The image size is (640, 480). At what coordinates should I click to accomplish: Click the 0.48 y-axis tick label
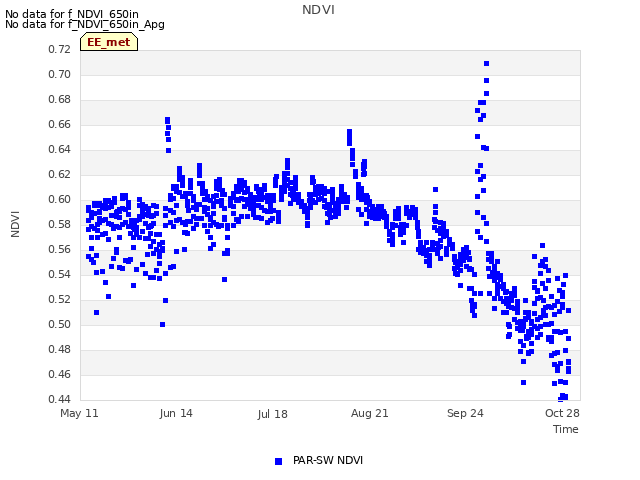pos(60,349)
